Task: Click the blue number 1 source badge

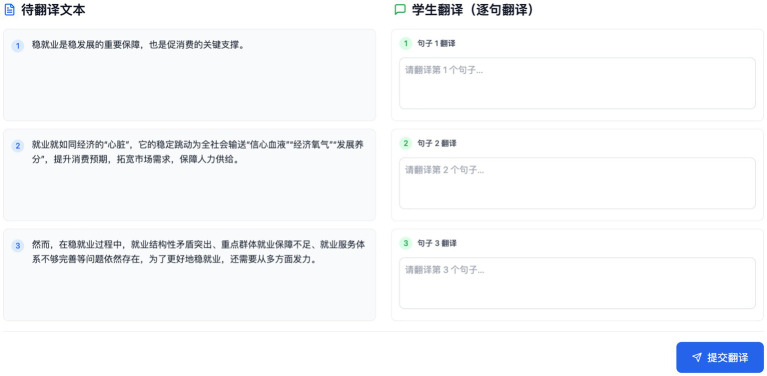Action: (x=18, y=46)
